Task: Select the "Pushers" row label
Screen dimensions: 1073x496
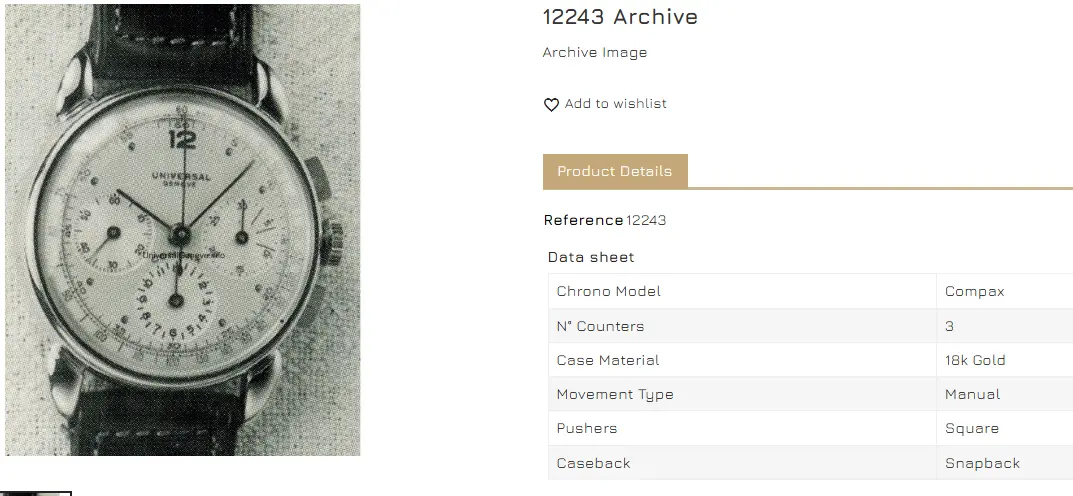Action: tap(586, 428)
